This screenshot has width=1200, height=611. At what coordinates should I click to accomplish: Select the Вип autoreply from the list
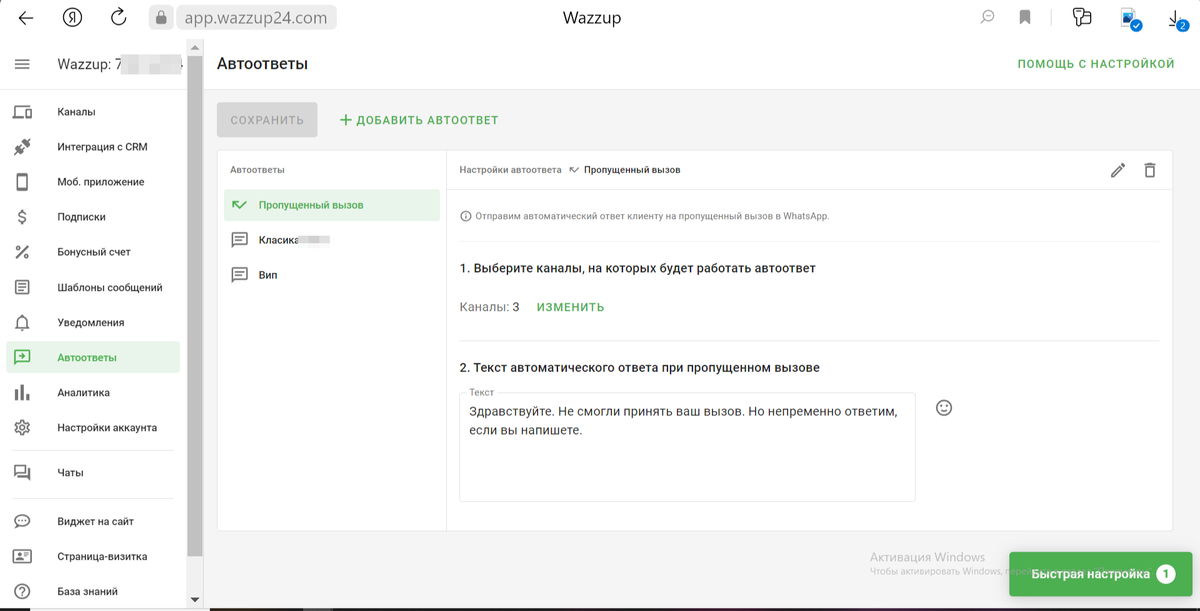click(x=265, y=274)
